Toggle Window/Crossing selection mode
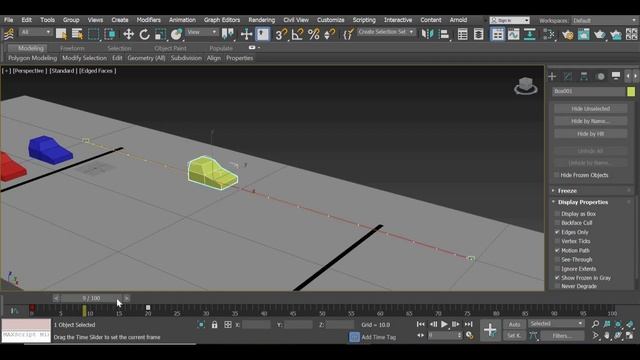640x360 pixels. pyautogui.click(x=110, y=34)
